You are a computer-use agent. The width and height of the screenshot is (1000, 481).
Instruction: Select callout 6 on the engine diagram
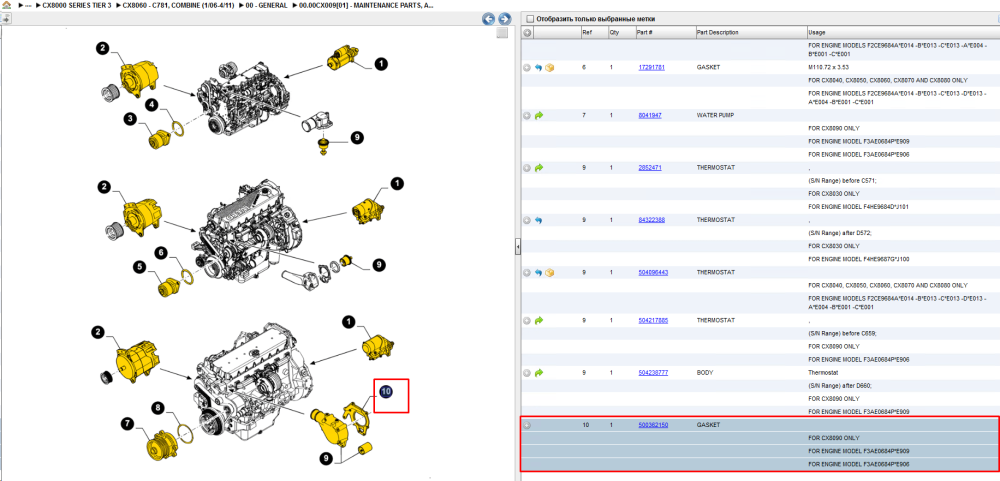161,253
